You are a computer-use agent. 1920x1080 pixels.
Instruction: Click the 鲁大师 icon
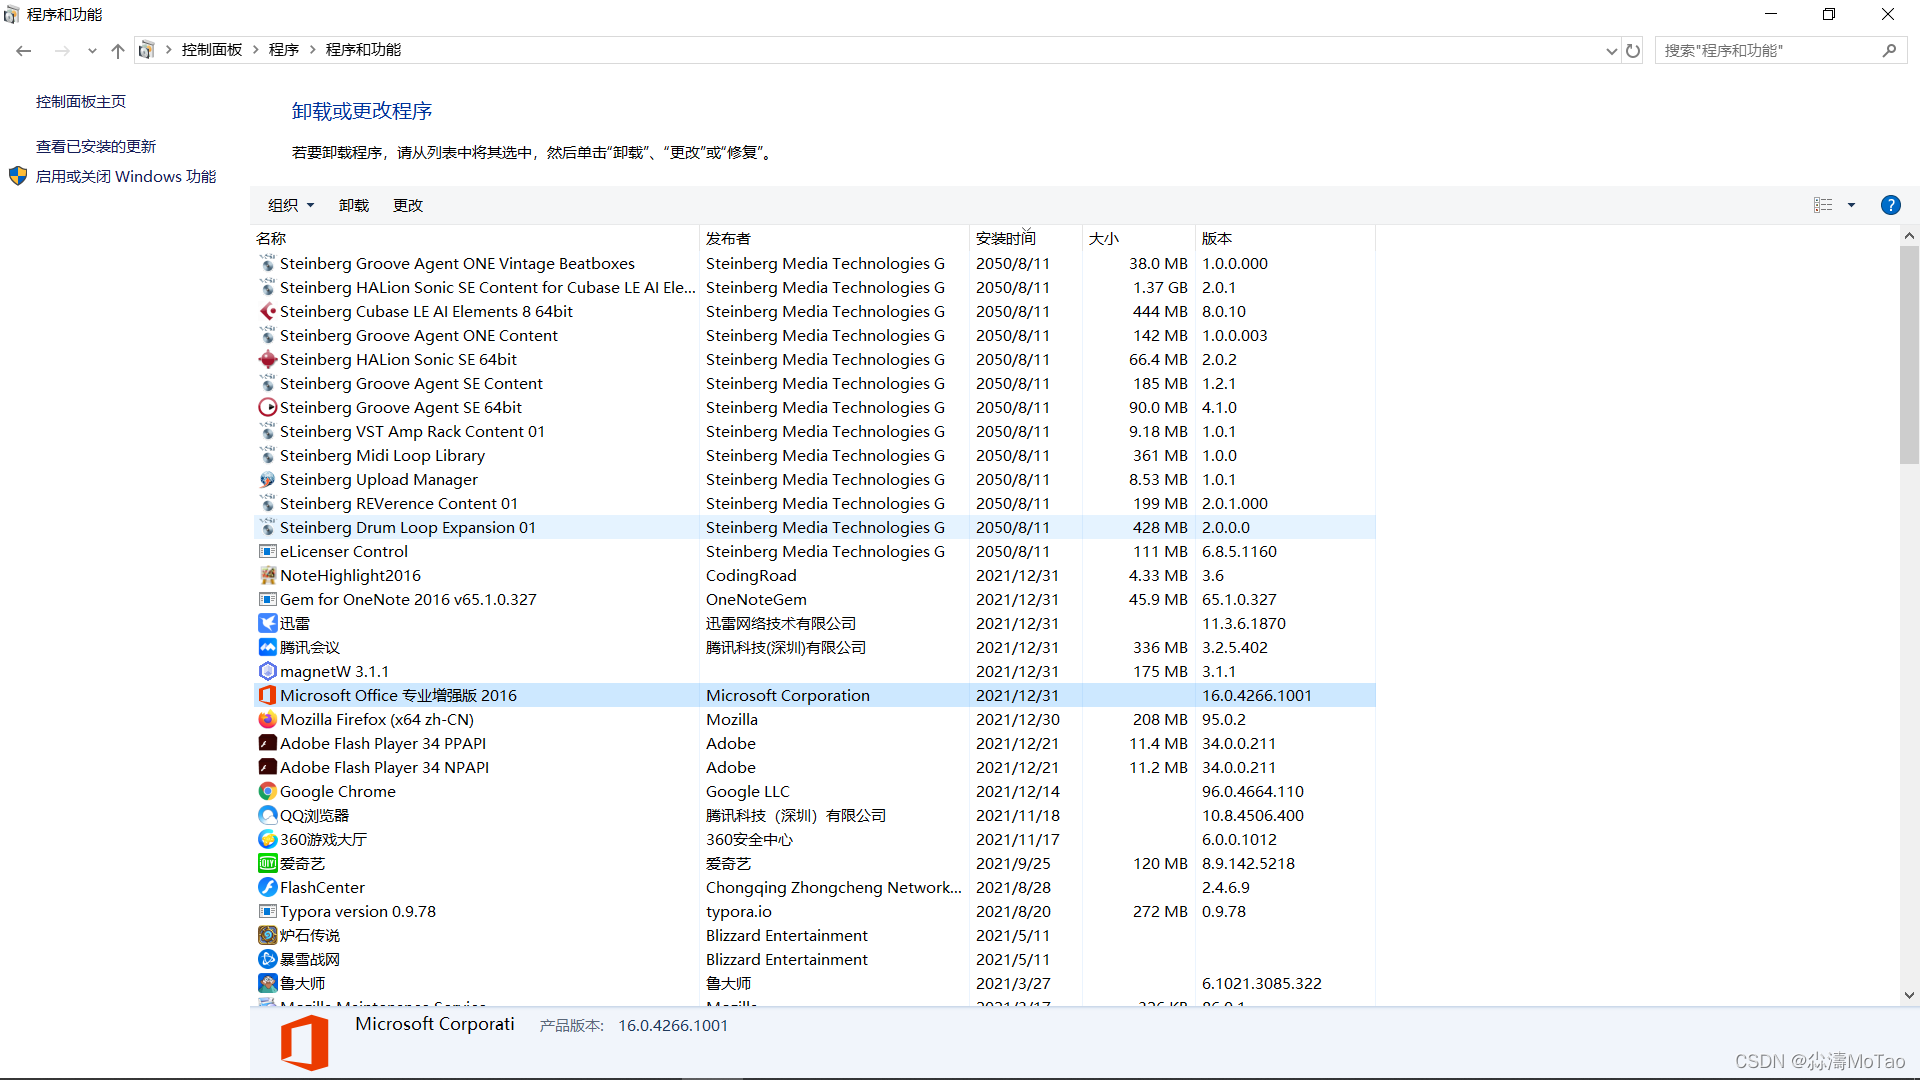[267, 983]
